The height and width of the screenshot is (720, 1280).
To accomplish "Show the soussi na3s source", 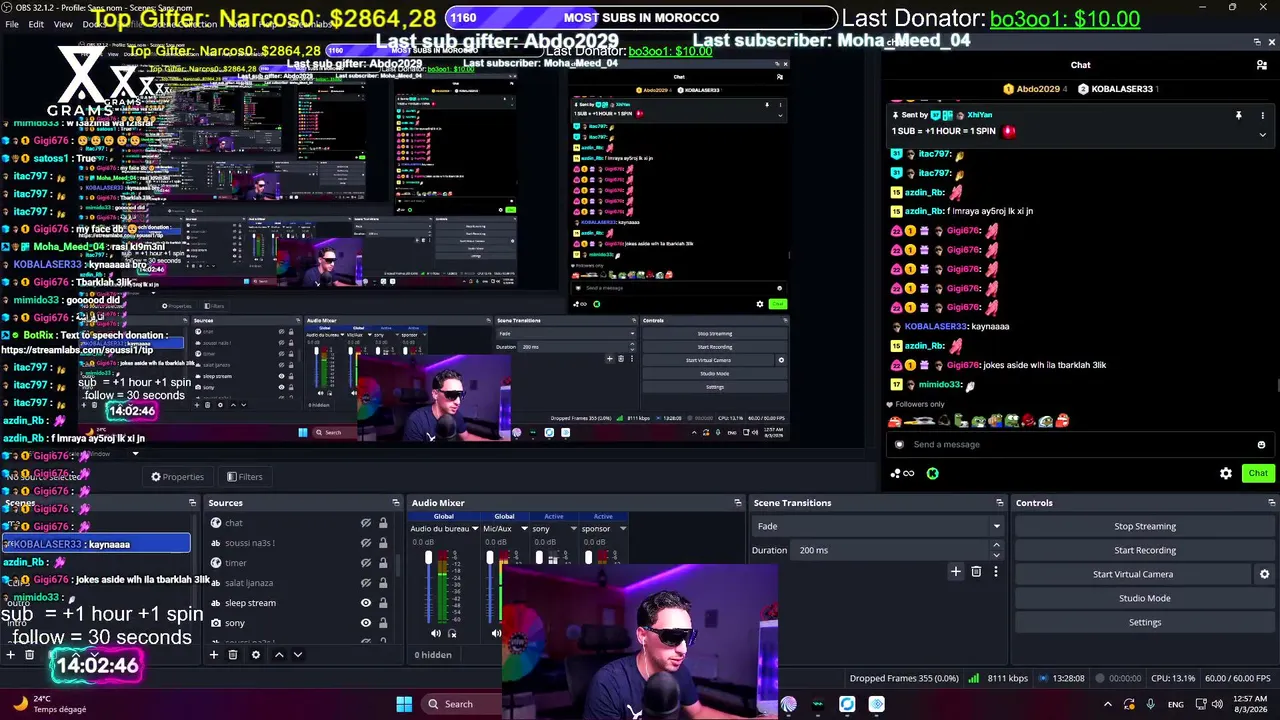I will pos(366,543).
